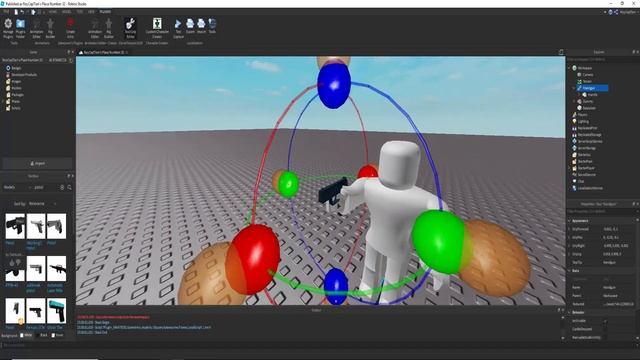This screenshot has width=640, height=360.
Task: Click the Toolbox search field containing pistol
Action: click(x=45, y=187)
